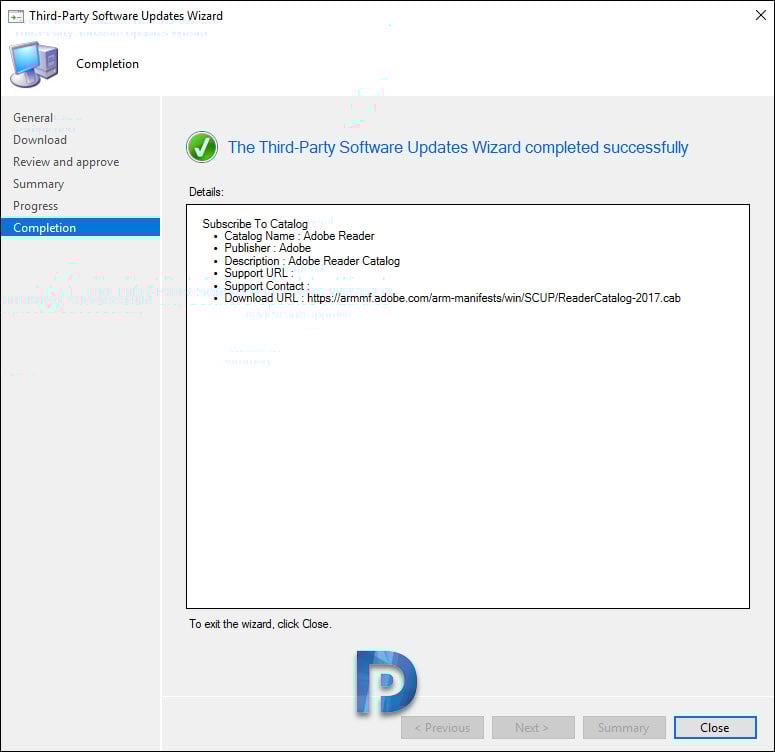This screenshot has height=752, width=775.
Task: Click the wizard title bar icon
Action: pyautogui.click(x=16, y=16)
